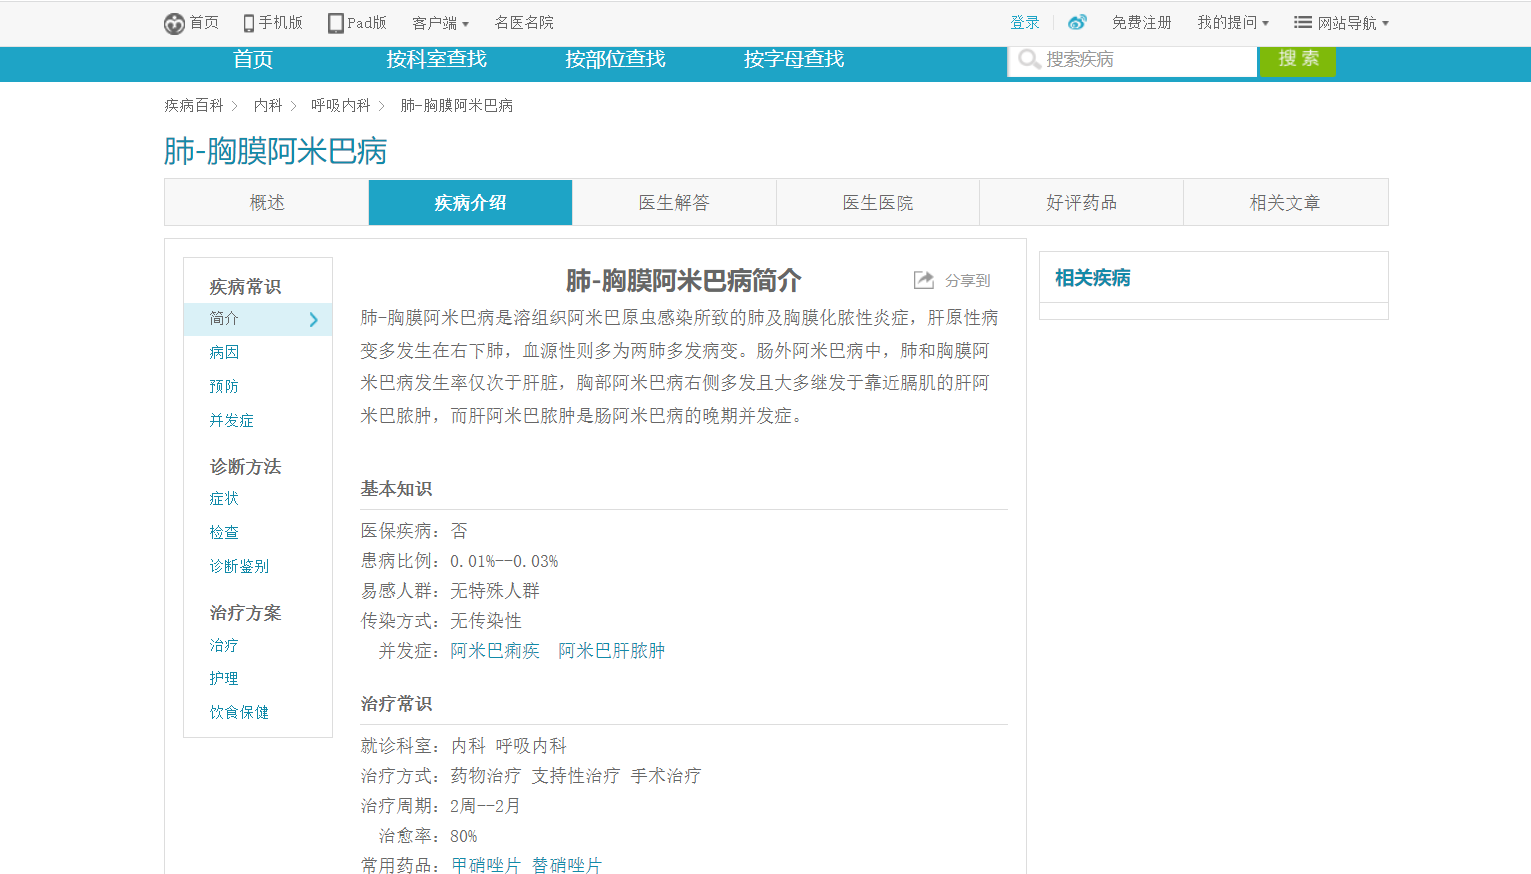Screen dimensions: 1531x874
Task: Select 按部位查找 in the navigation bar
Action: [615, 60]
